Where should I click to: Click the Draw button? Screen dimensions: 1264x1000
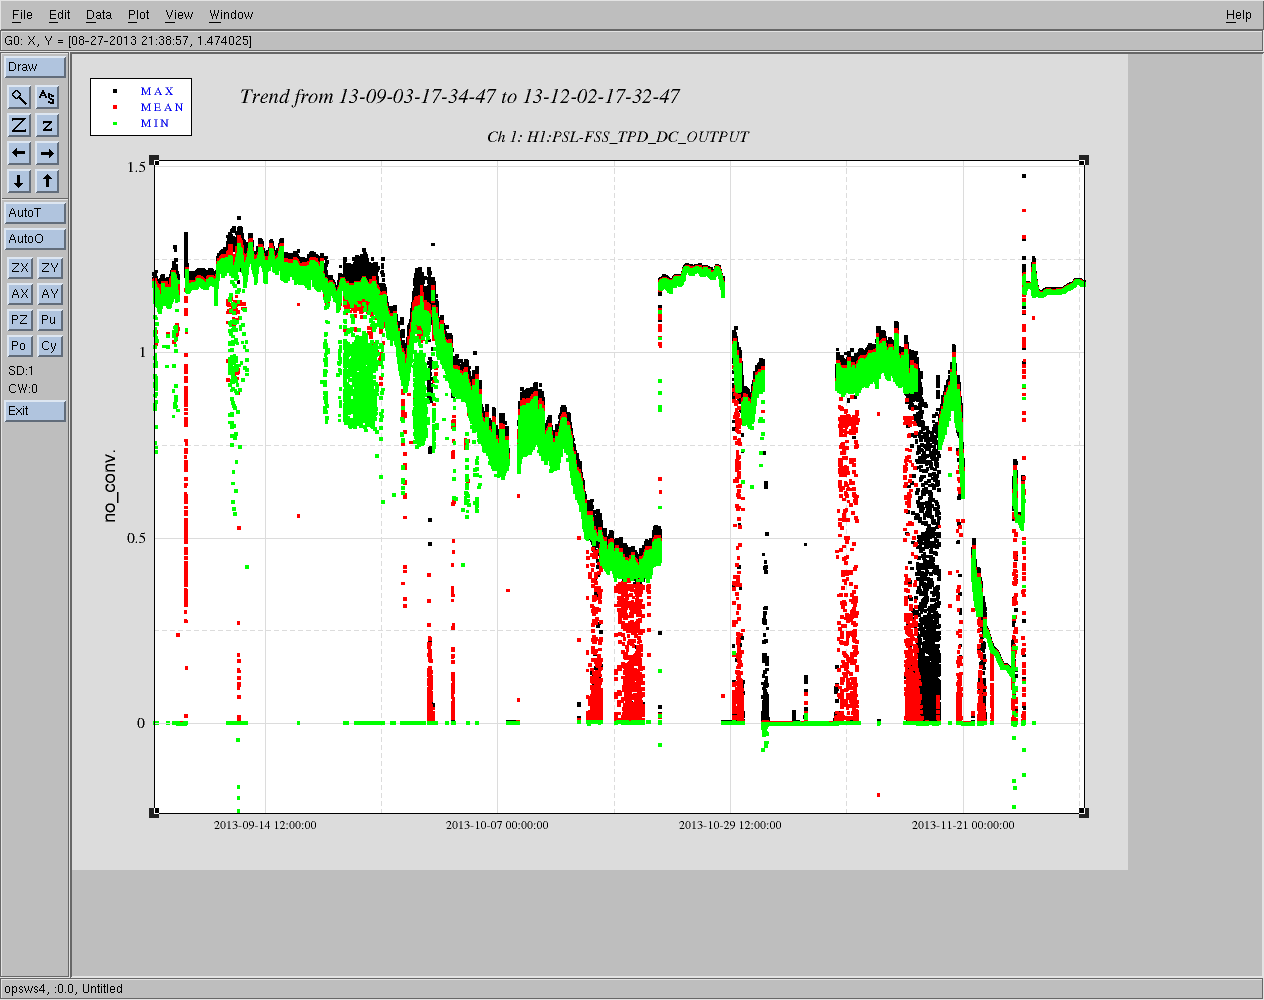[x=35, y=67]
